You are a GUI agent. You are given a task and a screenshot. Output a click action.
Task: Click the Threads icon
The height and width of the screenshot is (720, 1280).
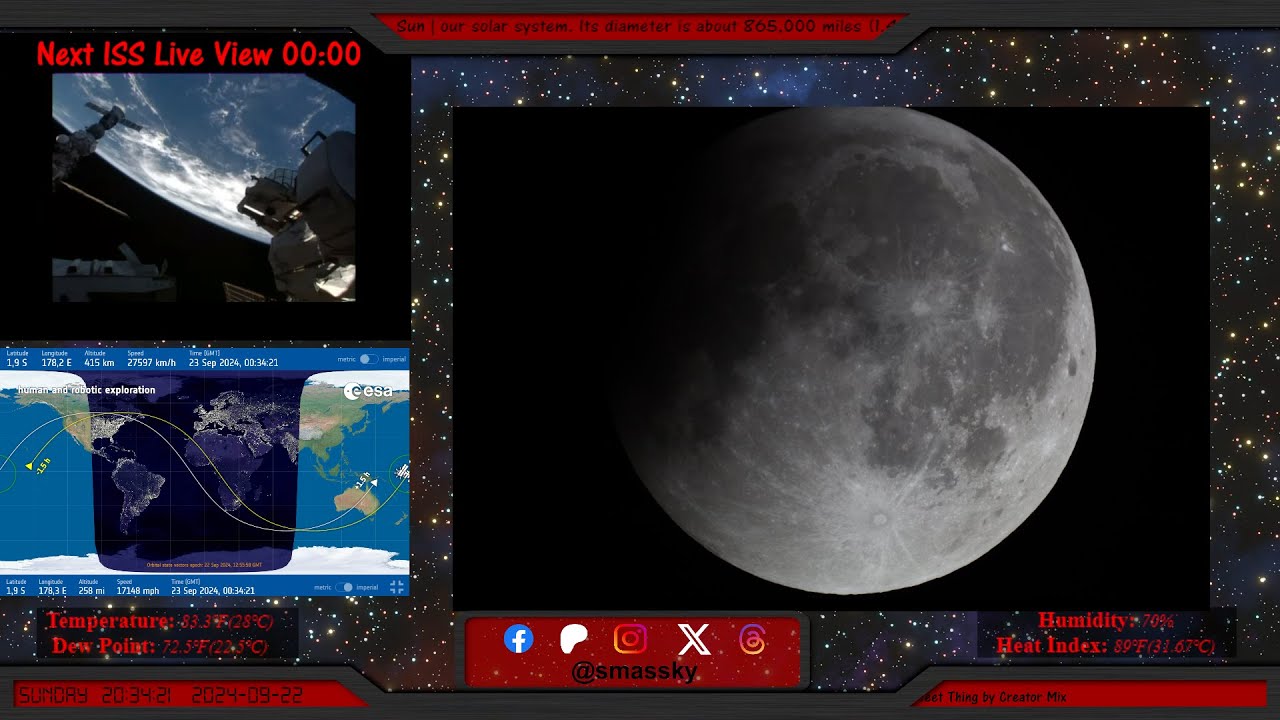coord(752,639)
